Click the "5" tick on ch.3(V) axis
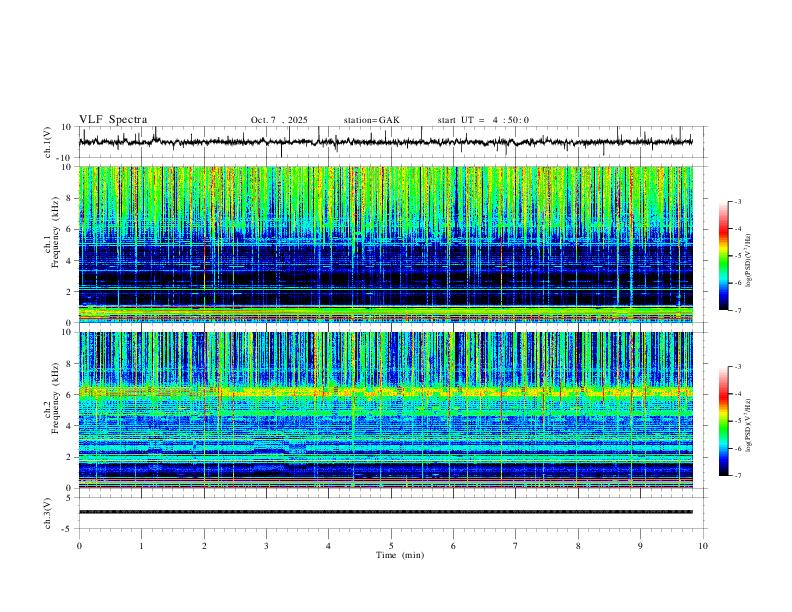Screen dimensions: 792x612 coord(69,498)
